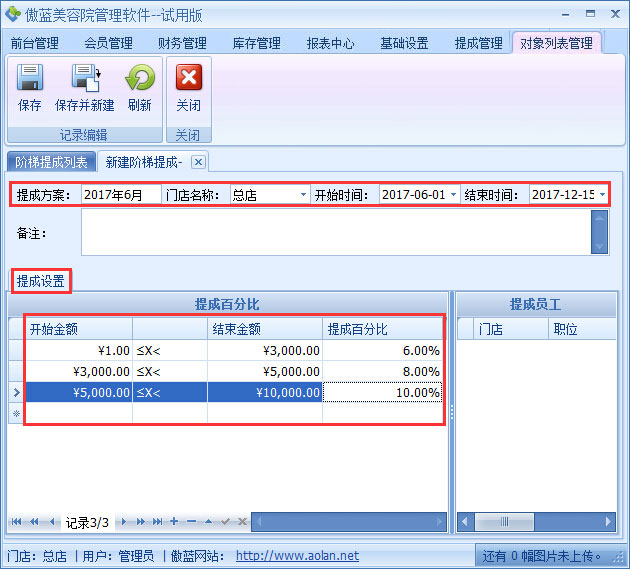The height and width of the screenshot is (569, 630).
Task: Go to first record in navigator
Action: pos(16,522)
